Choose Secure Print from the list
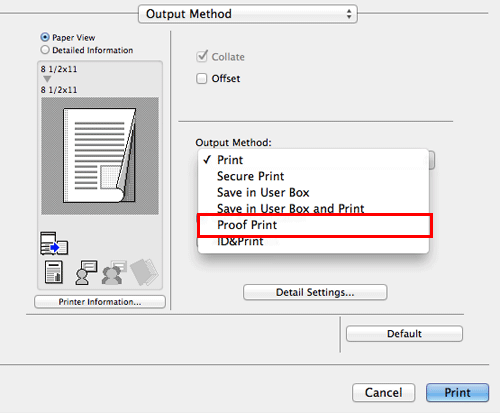 coord(313,176)
